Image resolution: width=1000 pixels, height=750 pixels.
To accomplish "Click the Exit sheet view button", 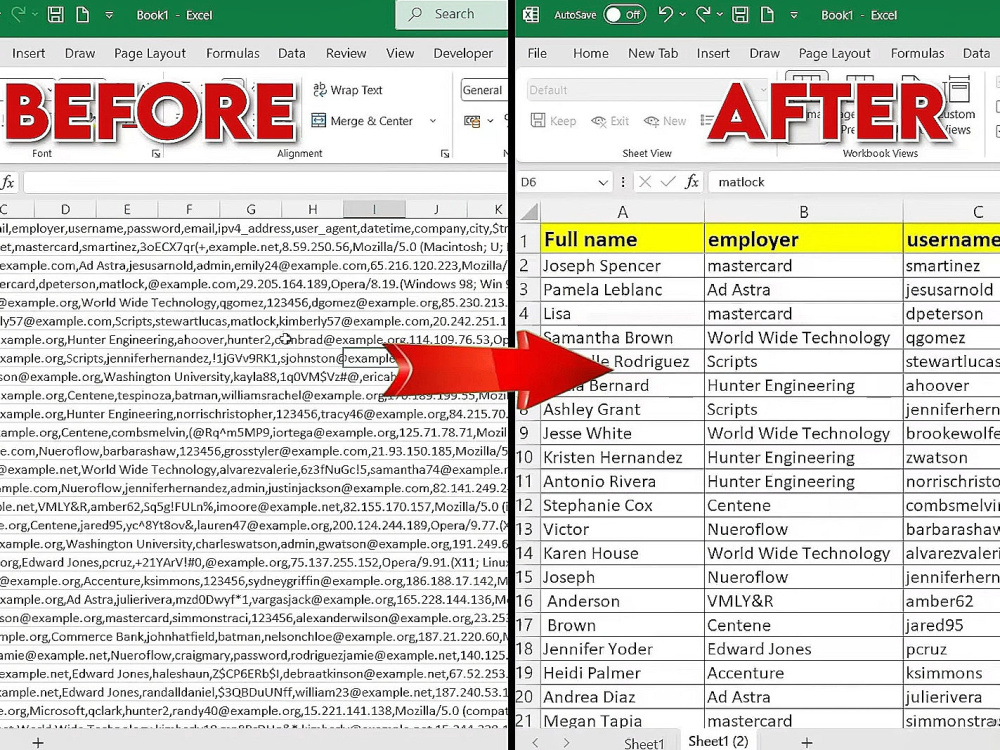I will pyautogui.click(x=610, y=121).
